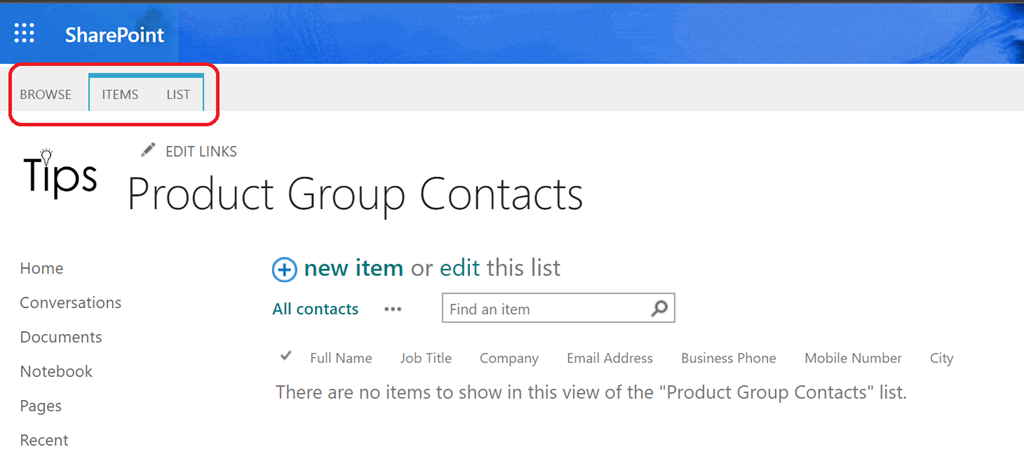Open the Items ribbon tab
The height and width of the screenshot is (452, 1024).
pos(120,95)
